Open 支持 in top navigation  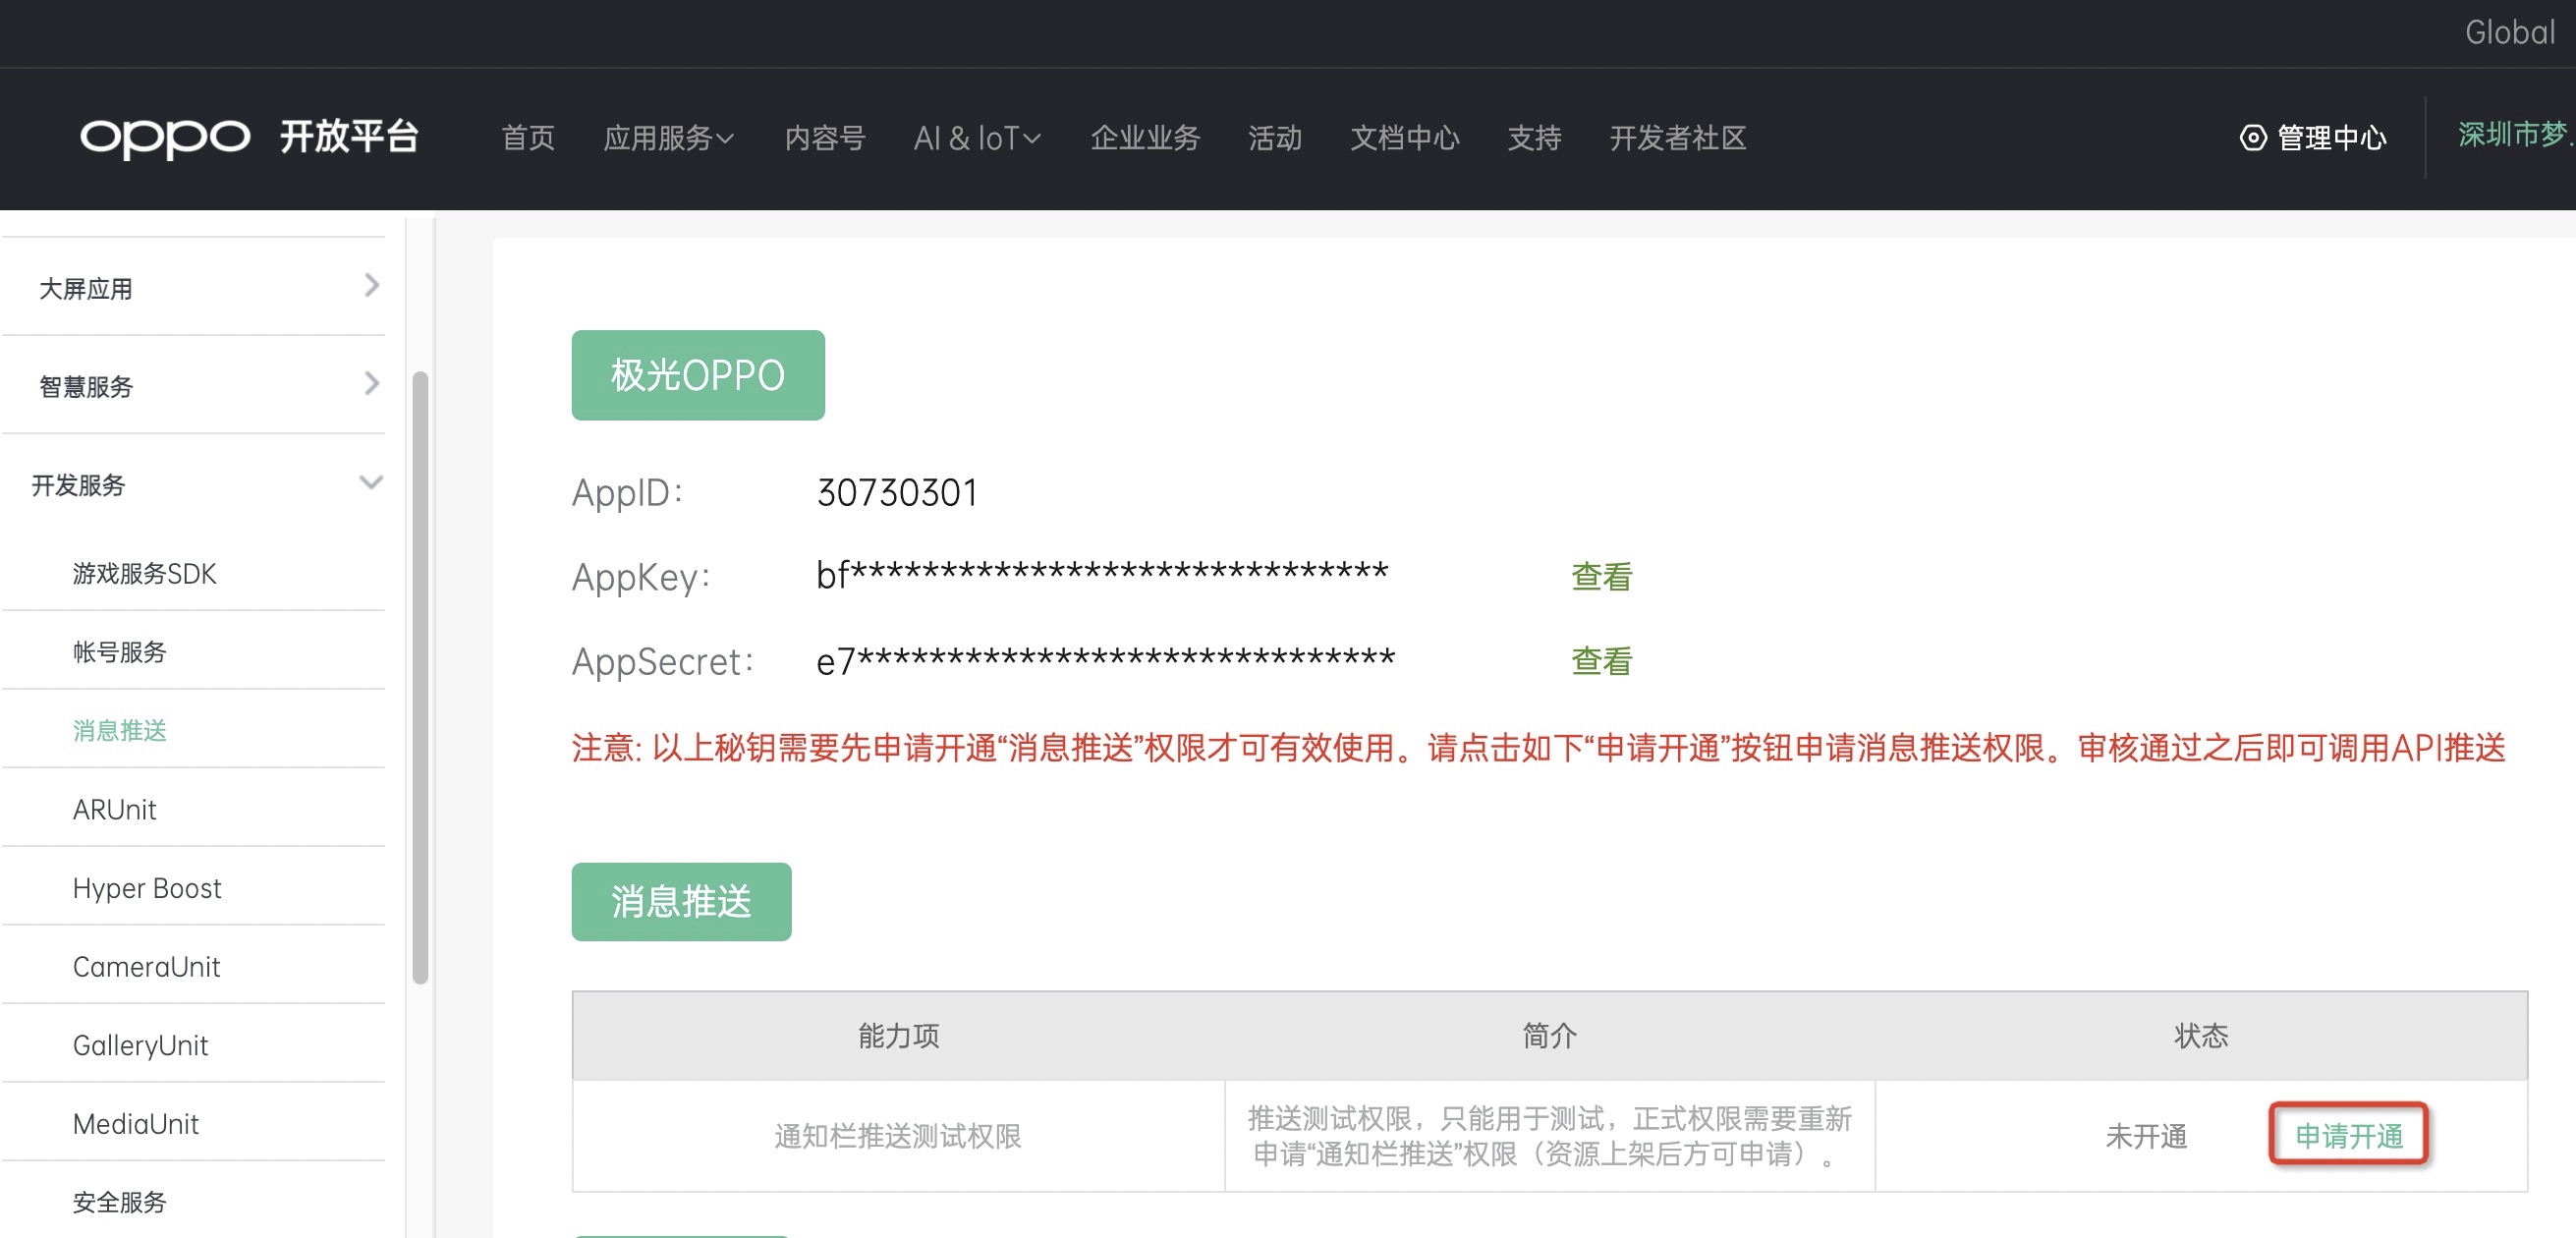[1535, 138]
